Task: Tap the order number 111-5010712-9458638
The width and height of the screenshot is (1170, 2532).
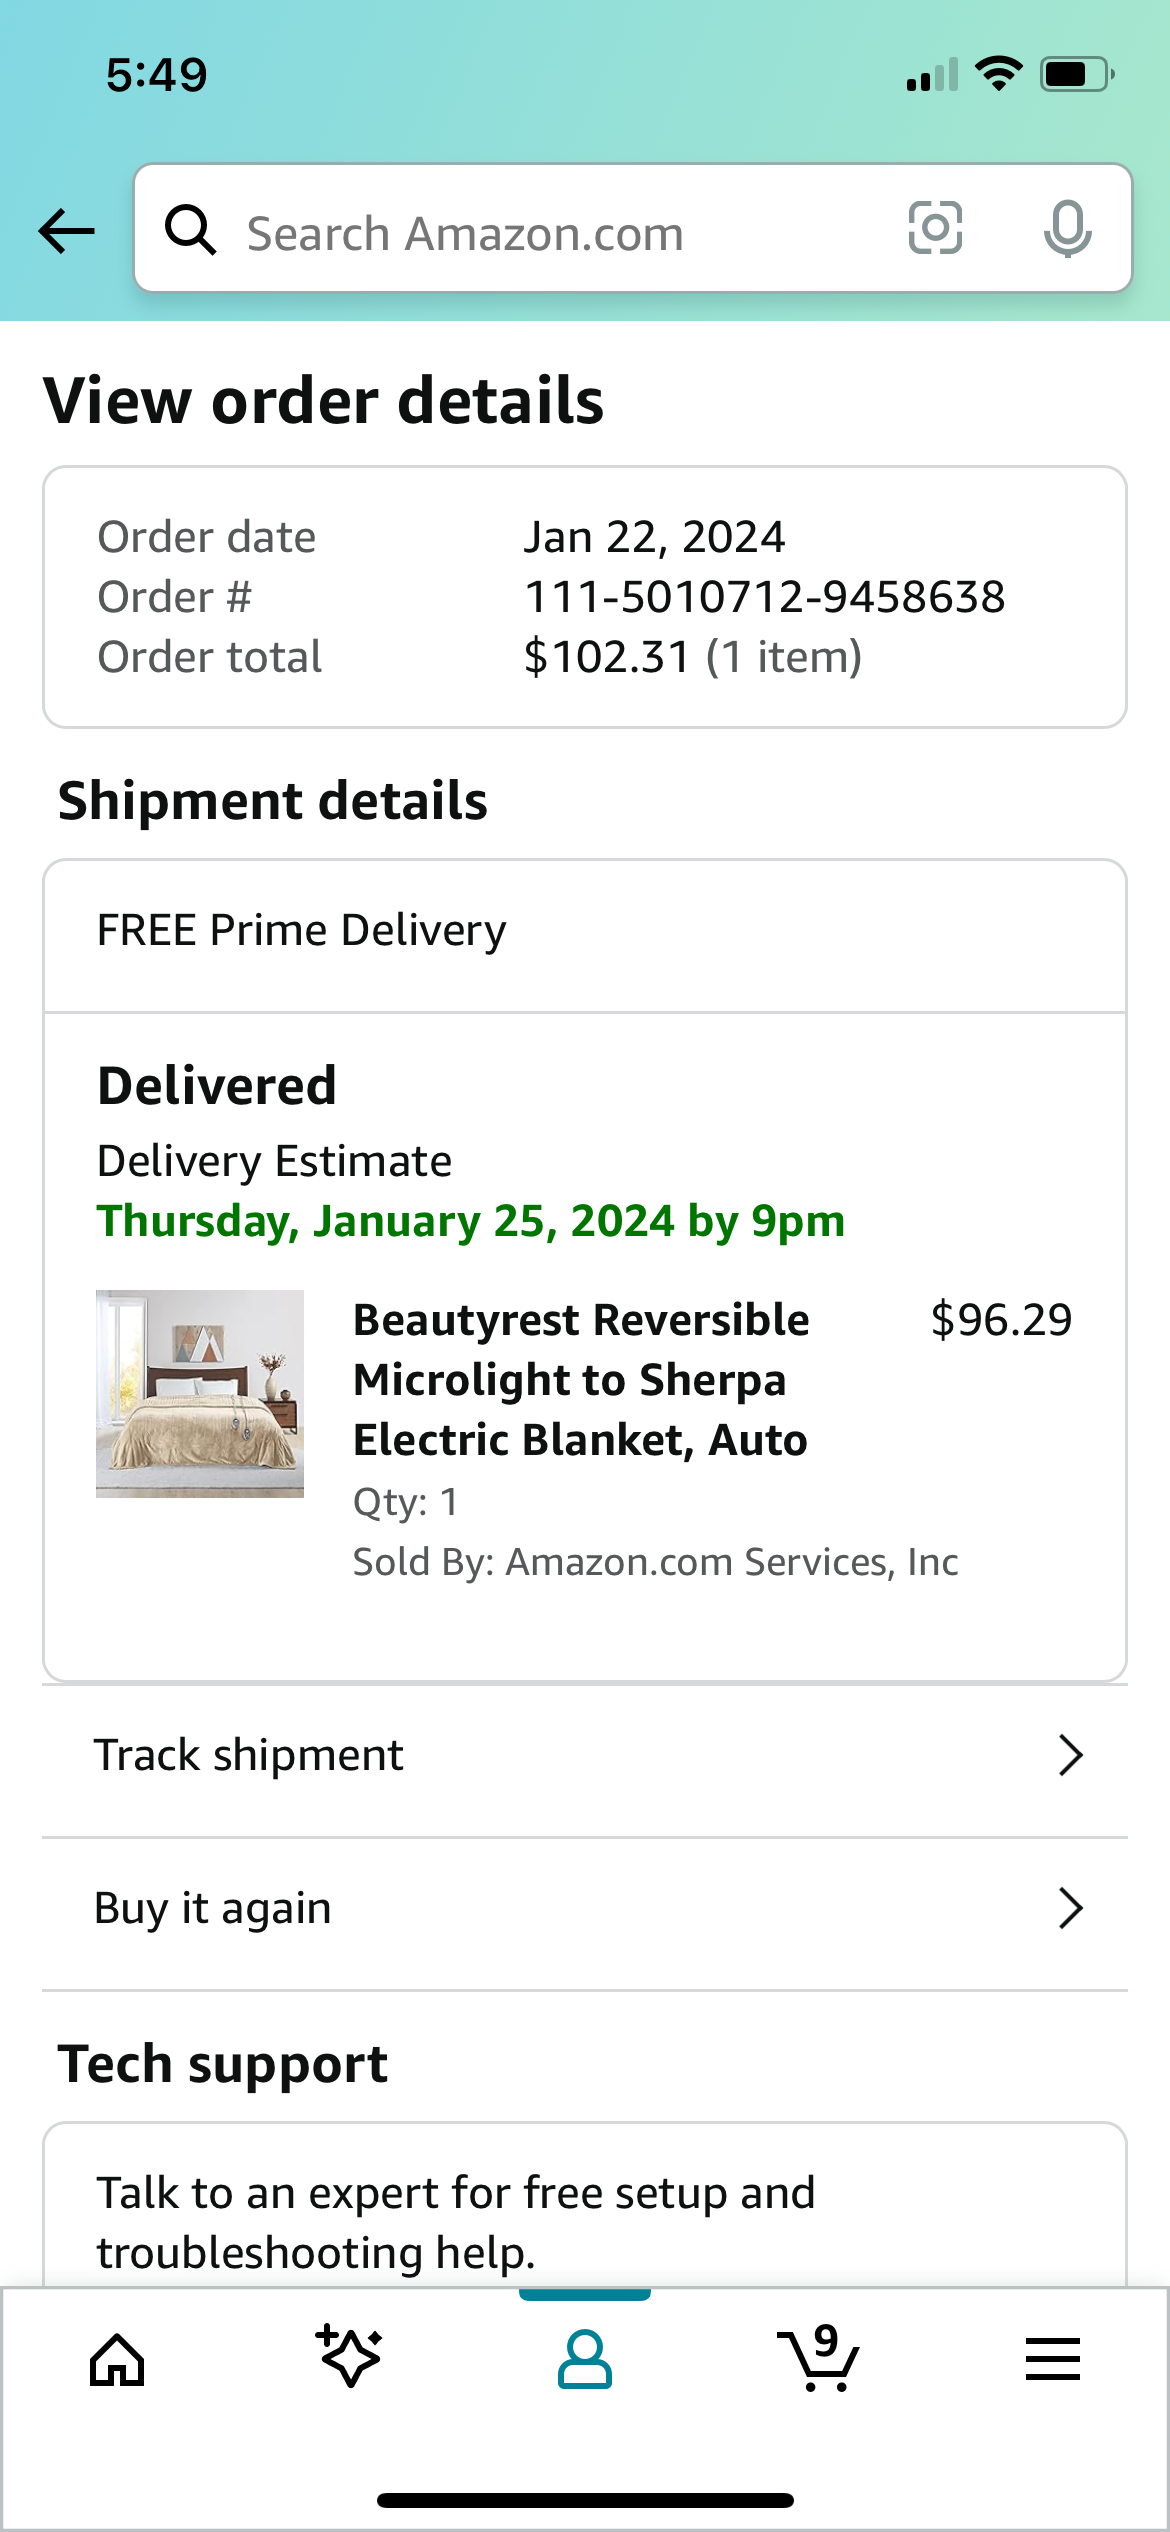Action: 765,597
